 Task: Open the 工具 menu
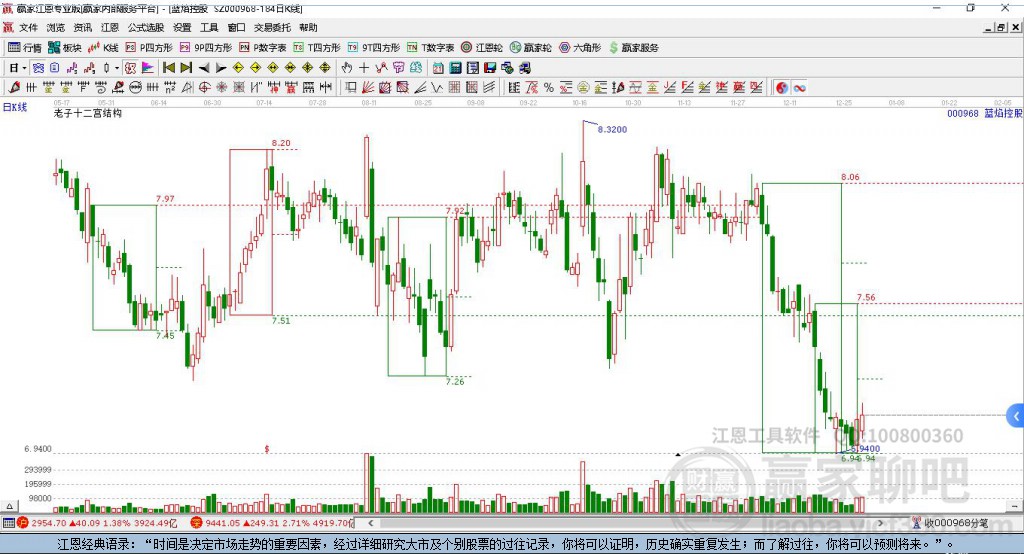[x=209, y=27]
